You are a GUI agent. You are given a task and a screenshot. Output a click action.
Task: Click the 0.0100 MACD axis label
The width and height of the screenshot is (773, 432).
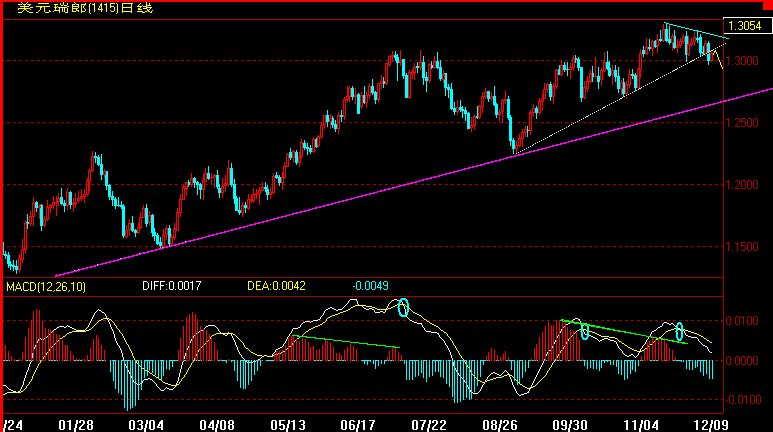[742, 321]
